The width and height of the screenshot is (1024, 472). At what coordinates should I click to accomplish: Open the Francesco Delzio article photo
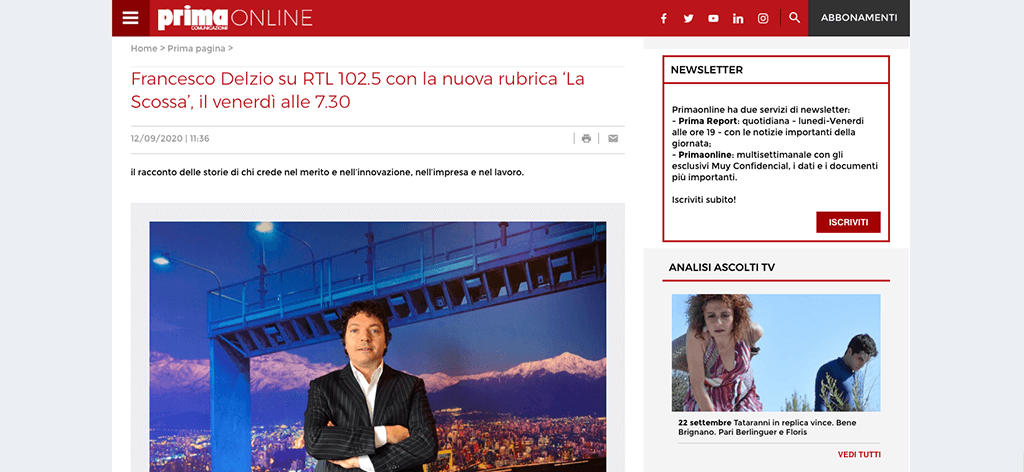(377, 347)
